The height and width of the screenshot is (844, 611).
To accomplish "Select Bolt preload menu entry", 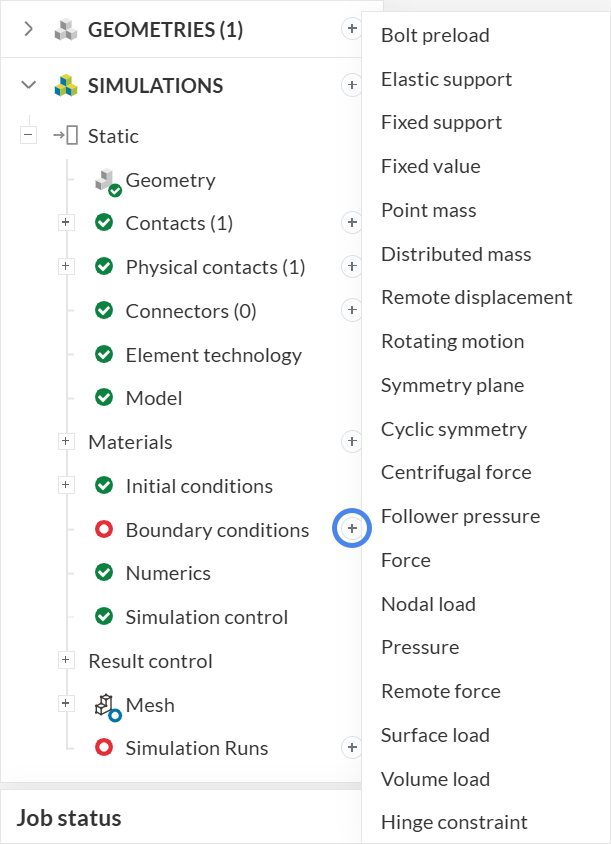I will point(435,35).
